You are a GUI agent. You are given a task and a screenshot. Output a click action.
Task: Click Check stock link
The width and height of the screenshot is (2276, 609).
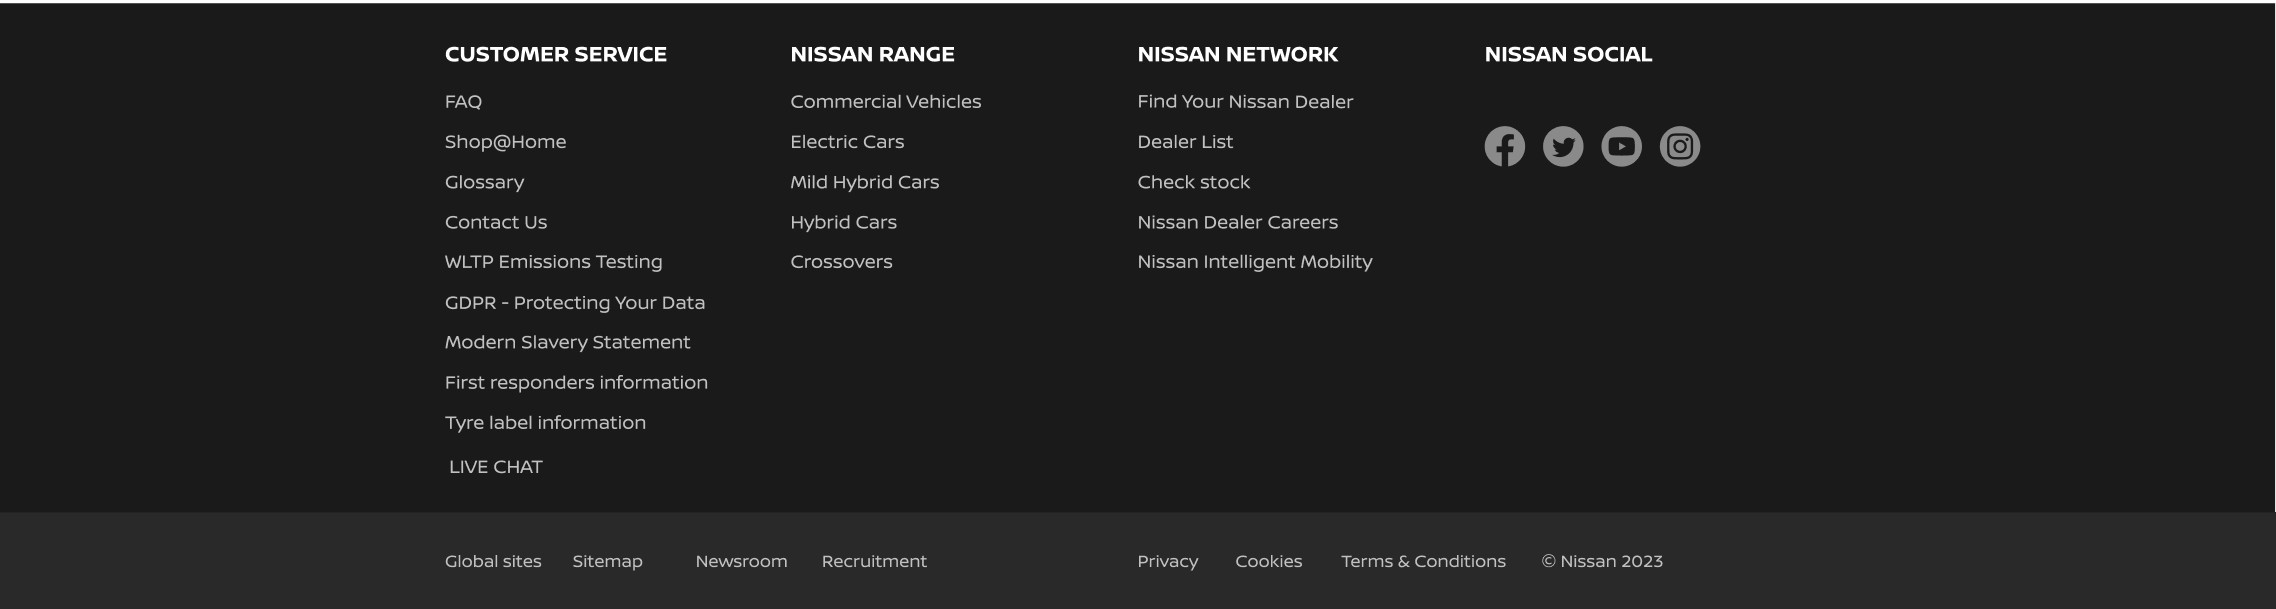[x=1193, y=182]
